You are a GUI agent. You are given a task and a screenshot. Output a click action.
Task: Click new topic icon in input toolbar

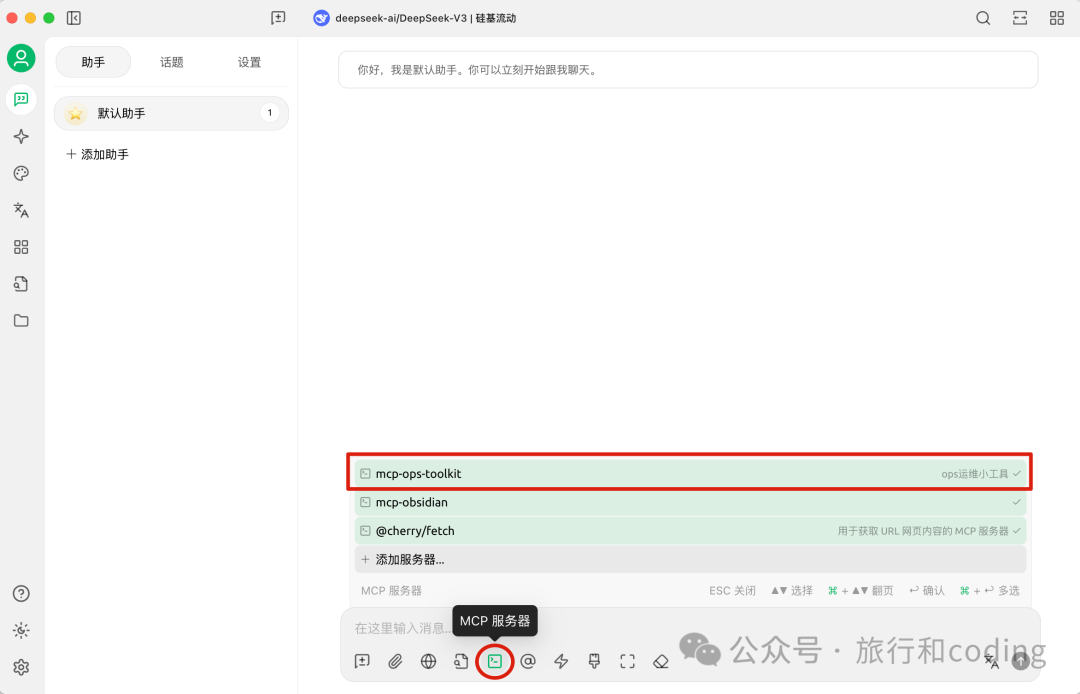362,662
